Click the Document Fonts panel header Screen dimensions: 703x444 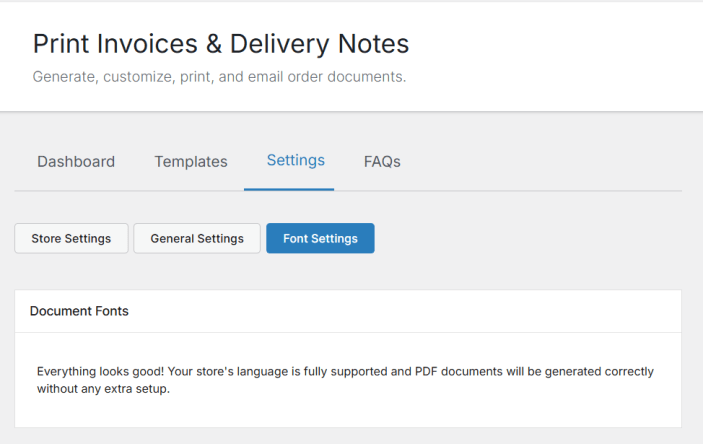tap(80, 311)
